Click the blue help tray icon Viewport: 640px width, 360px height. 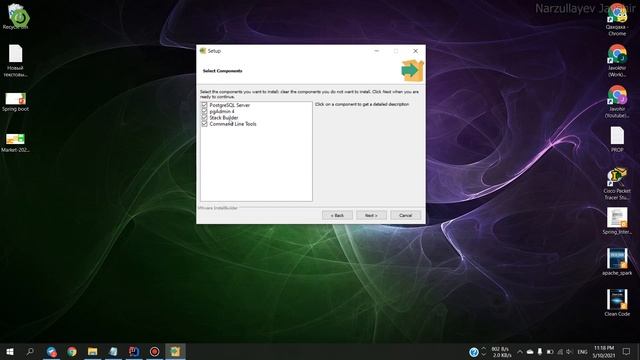tap(473, 352)
